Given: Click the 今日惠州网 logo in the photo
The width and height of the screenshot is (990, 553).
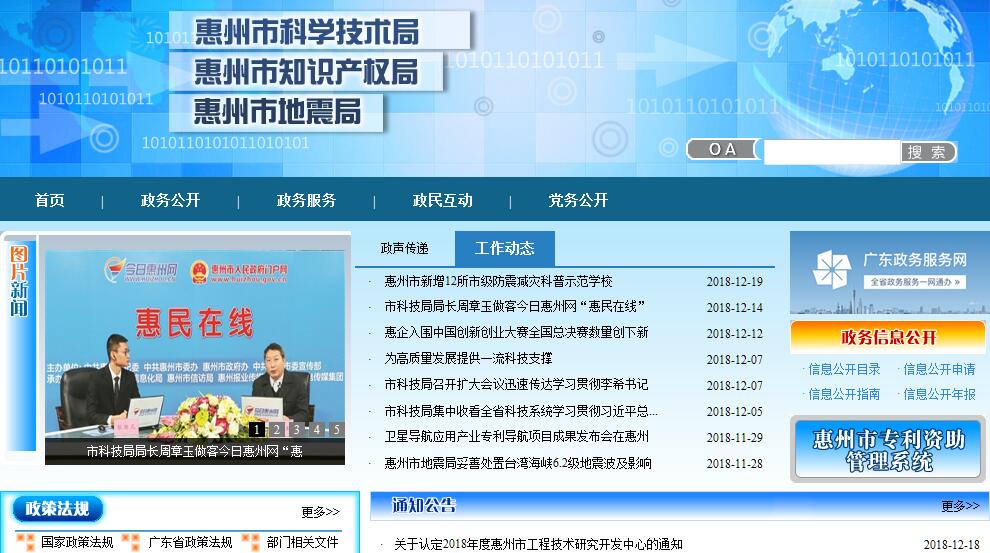Looking at the screenshot, I should click(141, 270).
